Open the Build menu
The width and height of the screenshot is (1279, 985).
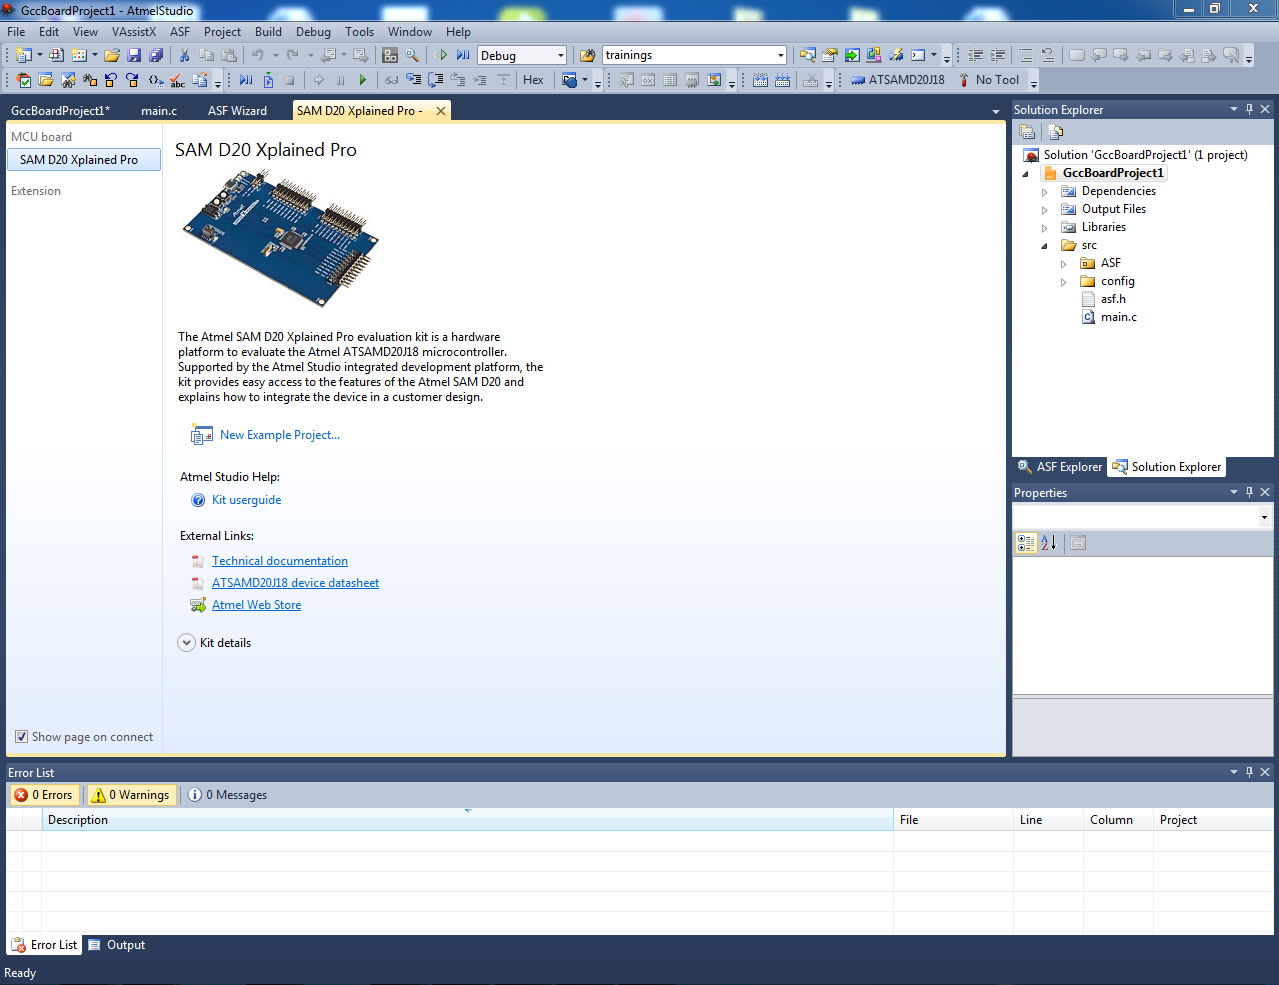[x=268, y=32]
